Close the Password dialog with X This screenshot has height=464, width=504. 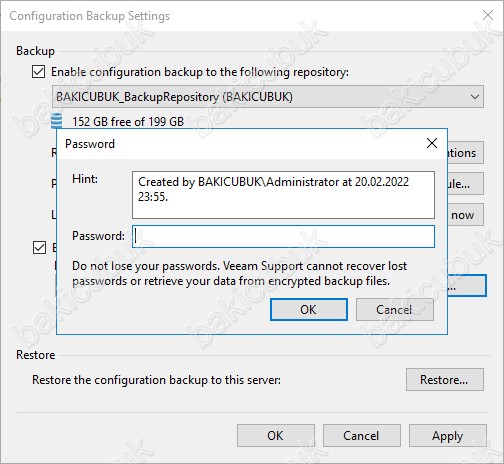432,143
